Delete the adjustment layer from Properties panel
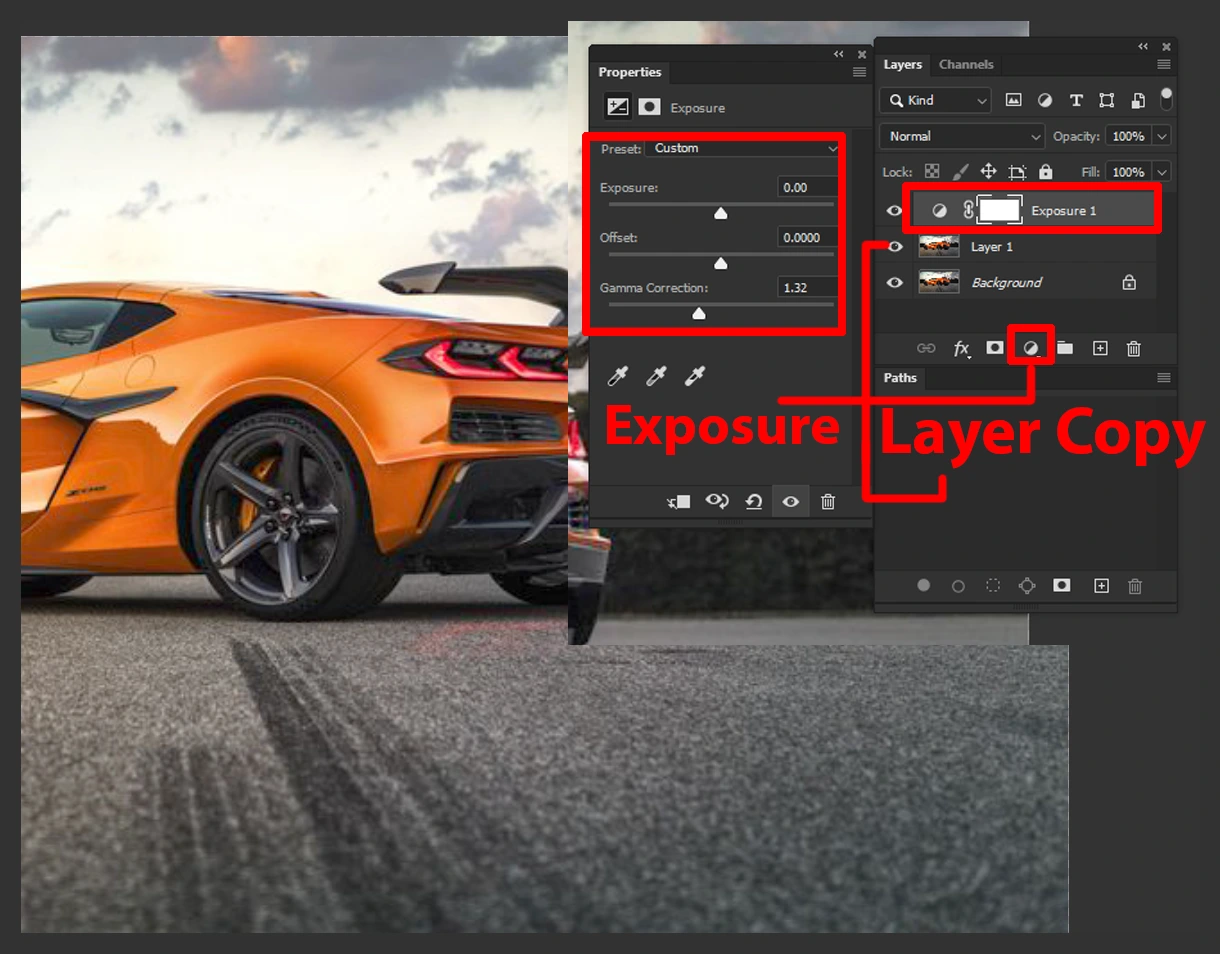The width and height of the screenshot is (1220, 954). (x=828, y=502)
